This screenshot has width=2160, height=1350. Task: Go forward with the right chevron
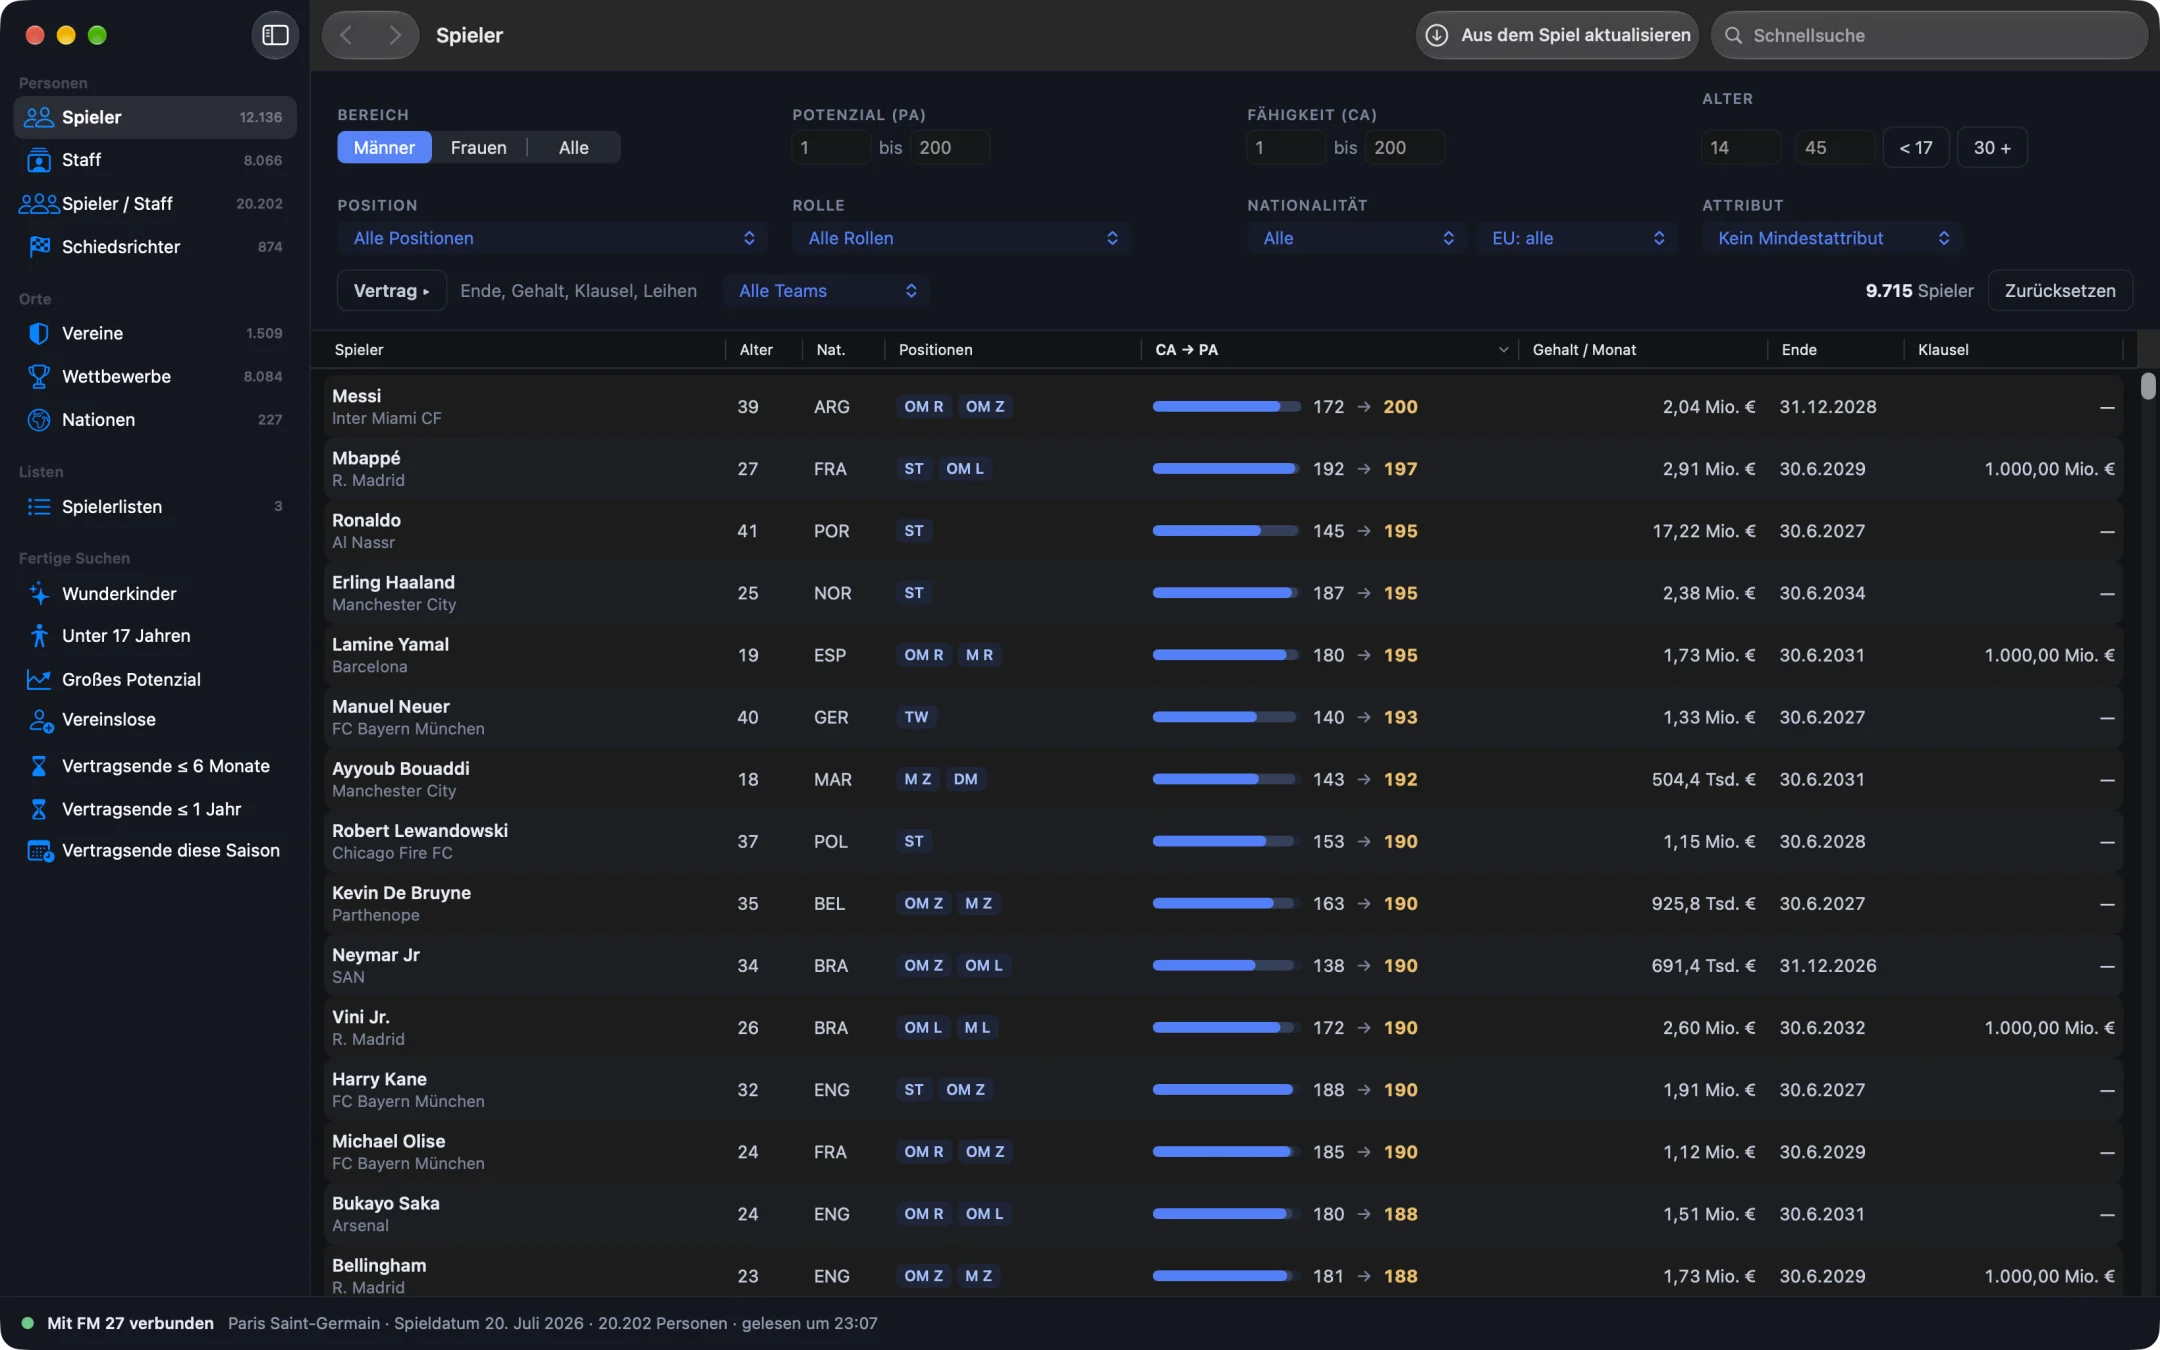point(395,35)
